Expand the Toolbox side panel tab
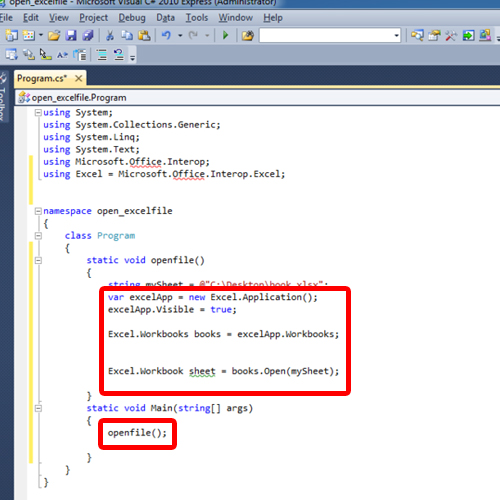This screenshot has height=500, width=500. [3, 97]
